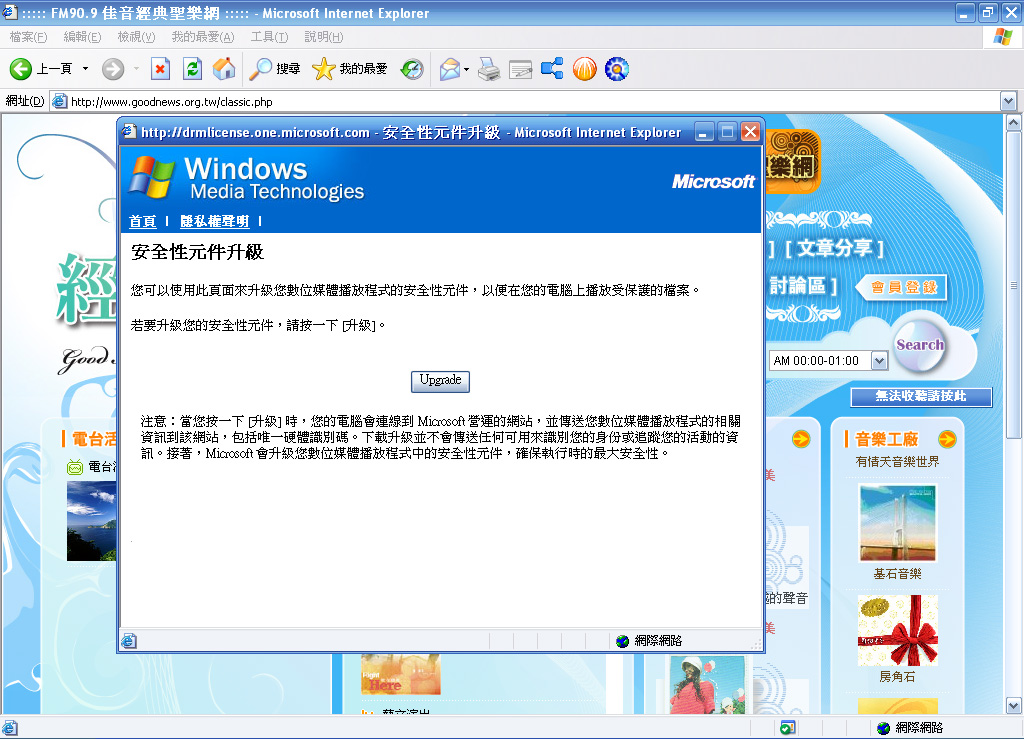Open the 文章分享 link on main page
Image resolution: width=1024 pixels, height=739 pixels.
(834, 248)
